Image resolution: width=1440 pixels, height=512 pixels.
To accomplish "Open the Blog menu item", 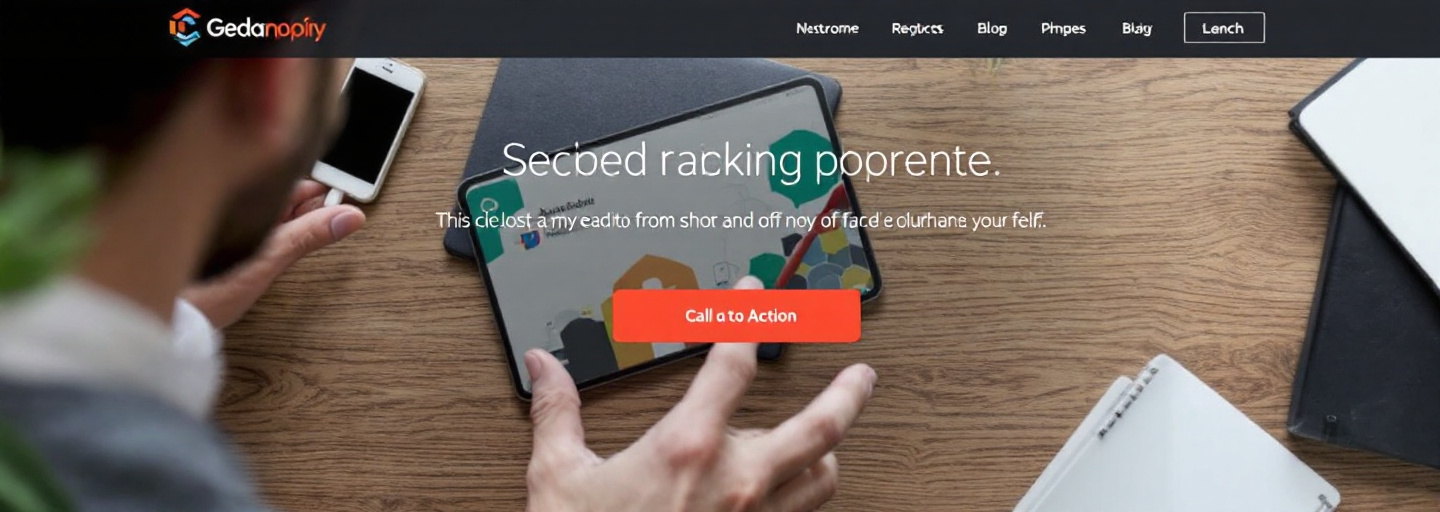I will pyautogui.click(x=992, y=28).
